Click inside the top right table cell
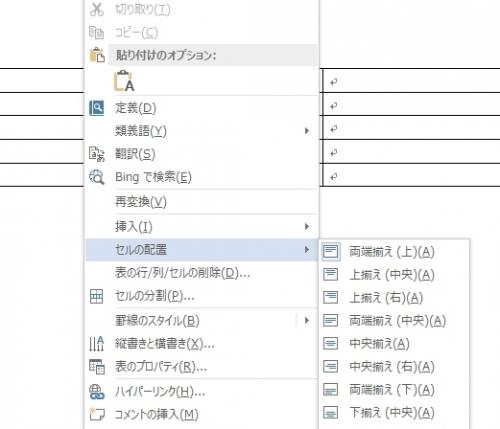Viewport: 500px width, 429px height. click(411, 81)
